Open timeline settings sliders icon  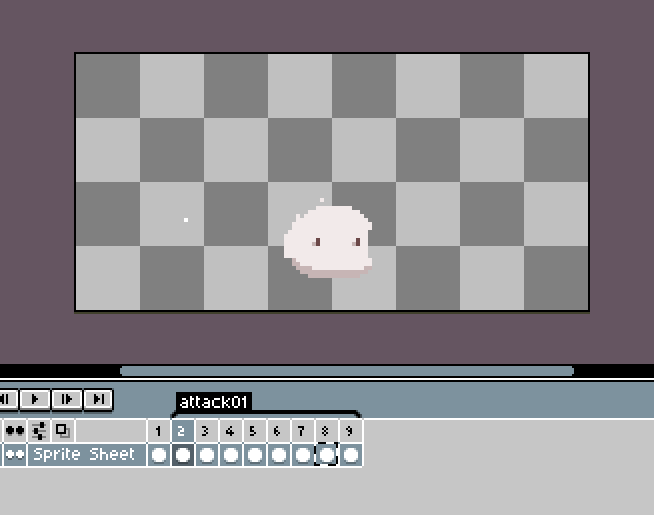(x=39, y=431)
